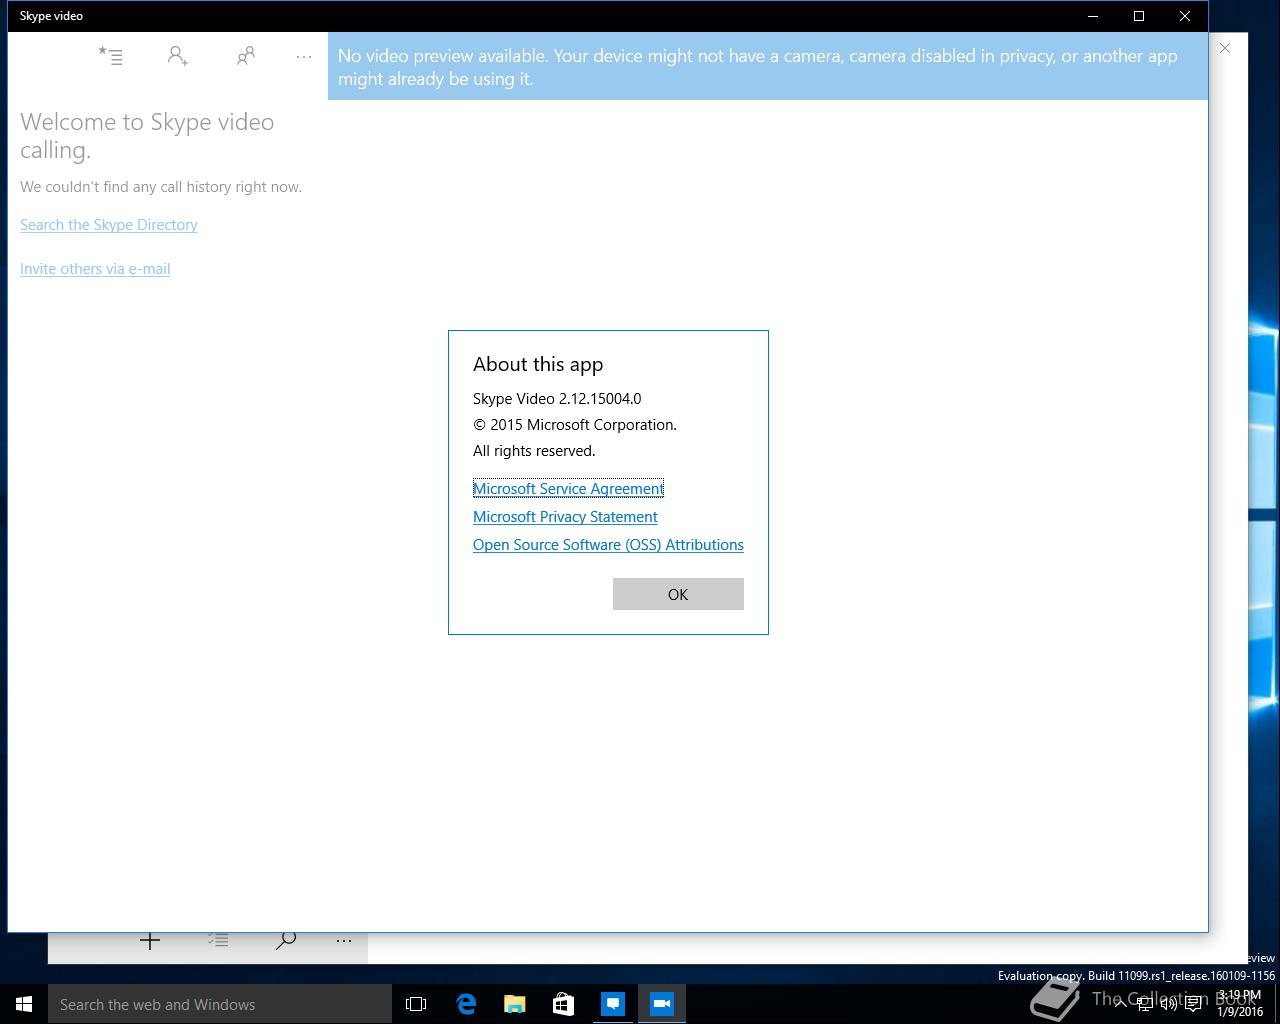Viewport: 1280px width, 1024px height.
Task: Maximize the Skype video window
Action: (1139, 16)
